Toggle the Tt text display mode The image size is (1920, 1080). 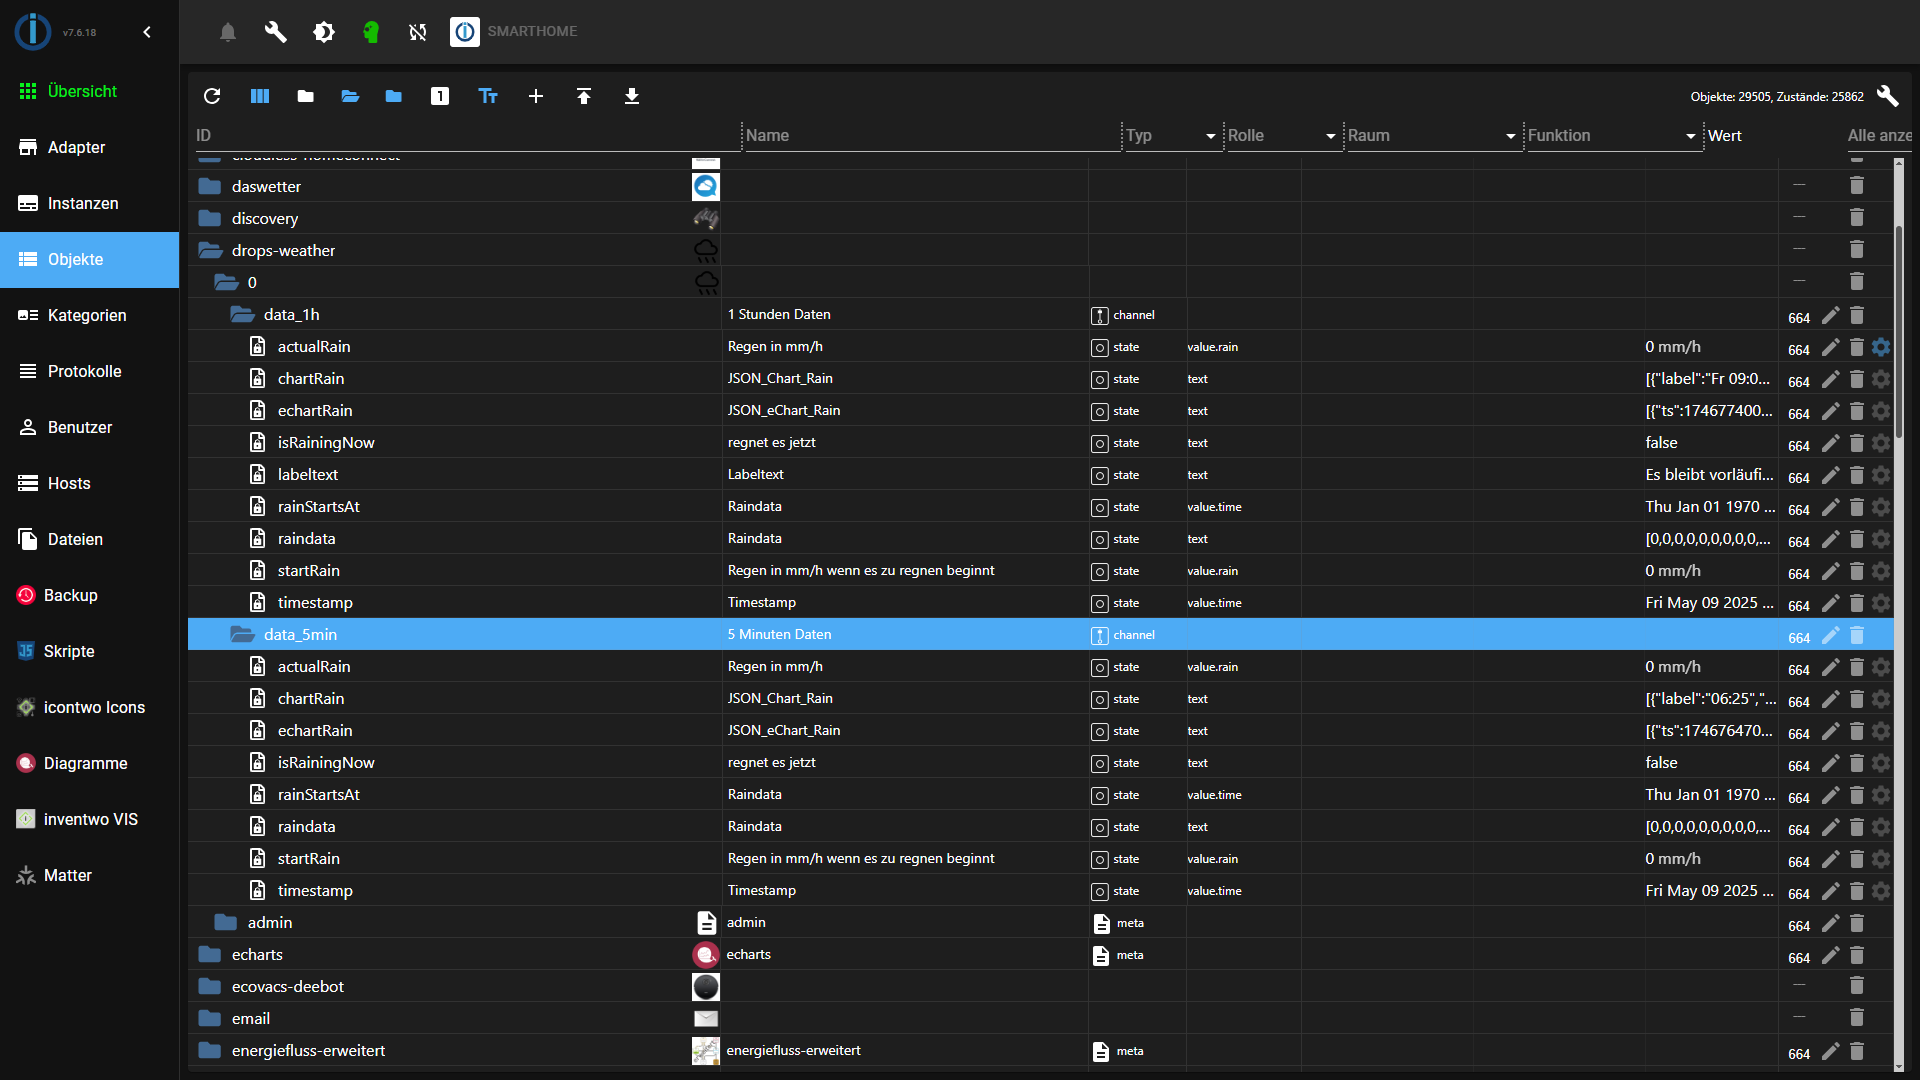[x=488, y=96]
